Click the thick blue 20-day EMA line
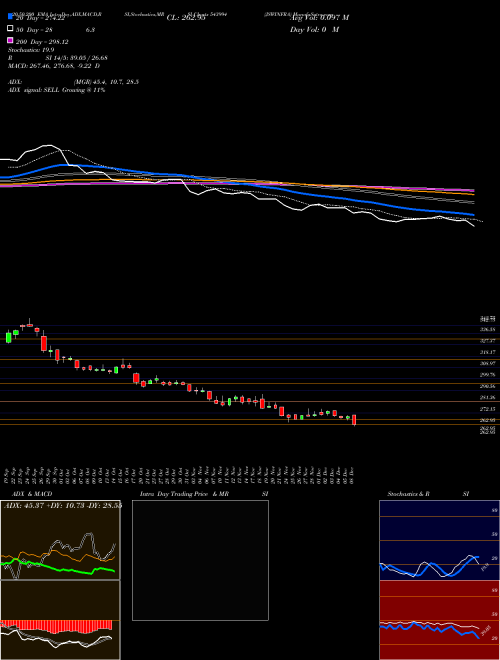 pos(236,182)
